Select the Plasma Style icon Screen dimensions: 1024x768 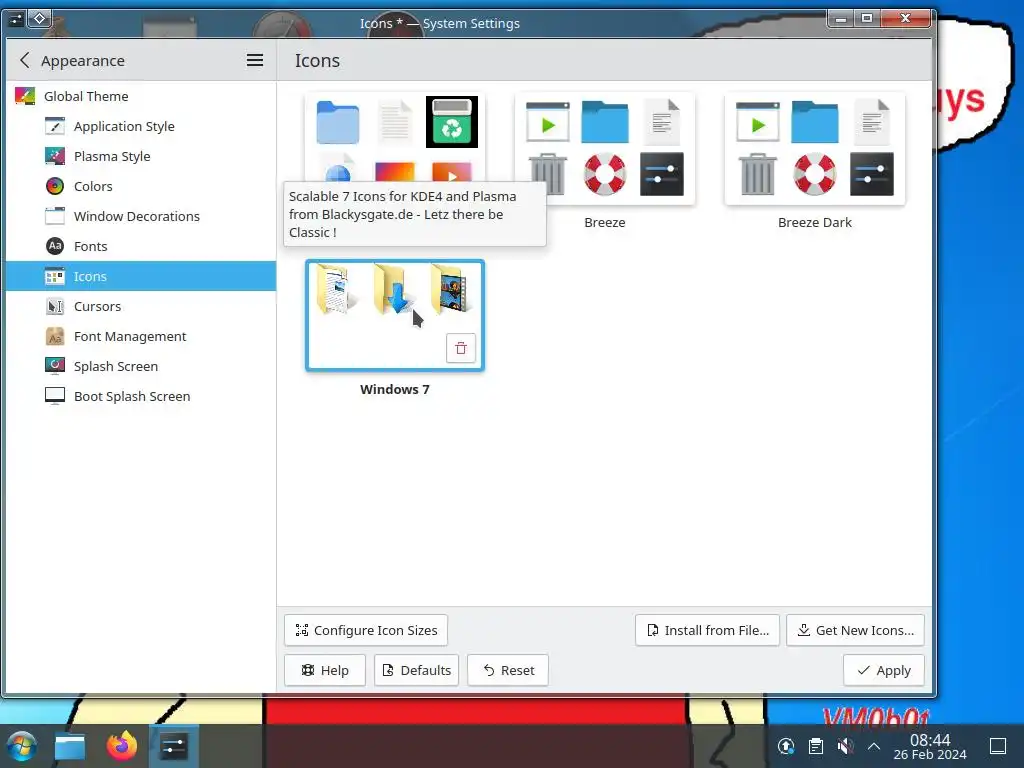pyautogui.click(x=55, y=156)
